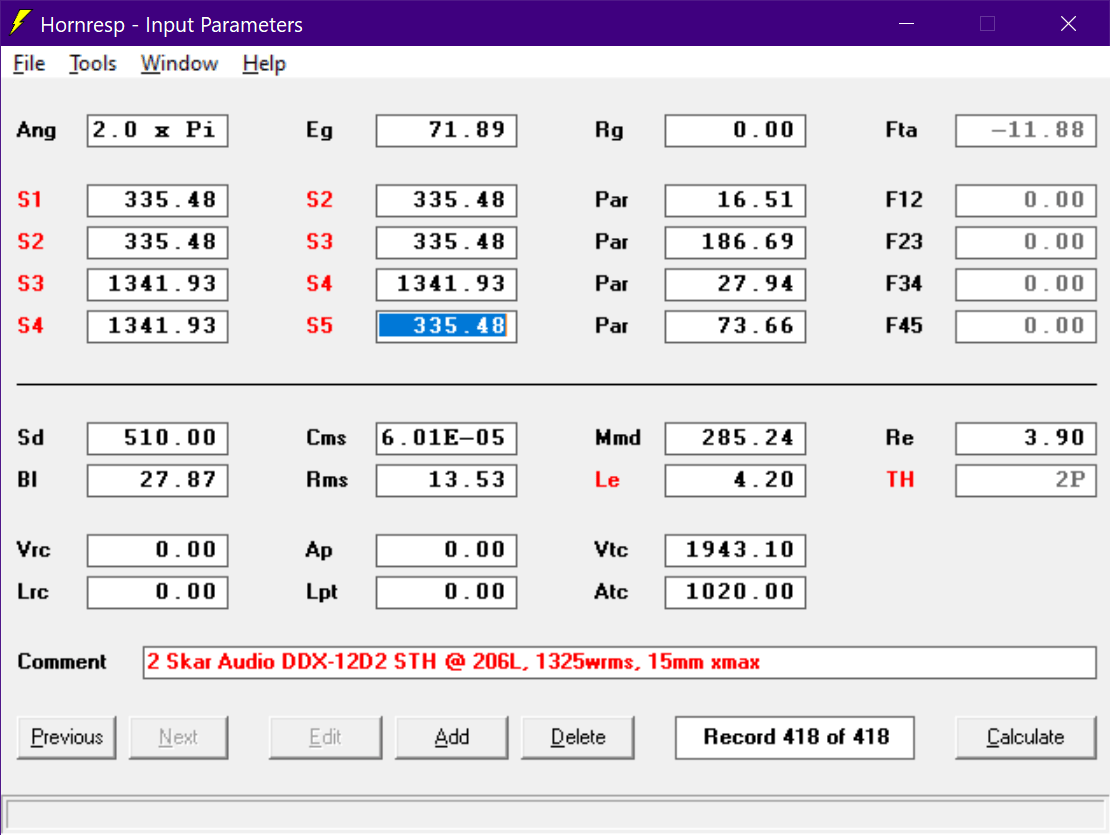This screenshot has height=835, width=1110.
Task: Click the Par field with 186.69
Action: (735, 242)
